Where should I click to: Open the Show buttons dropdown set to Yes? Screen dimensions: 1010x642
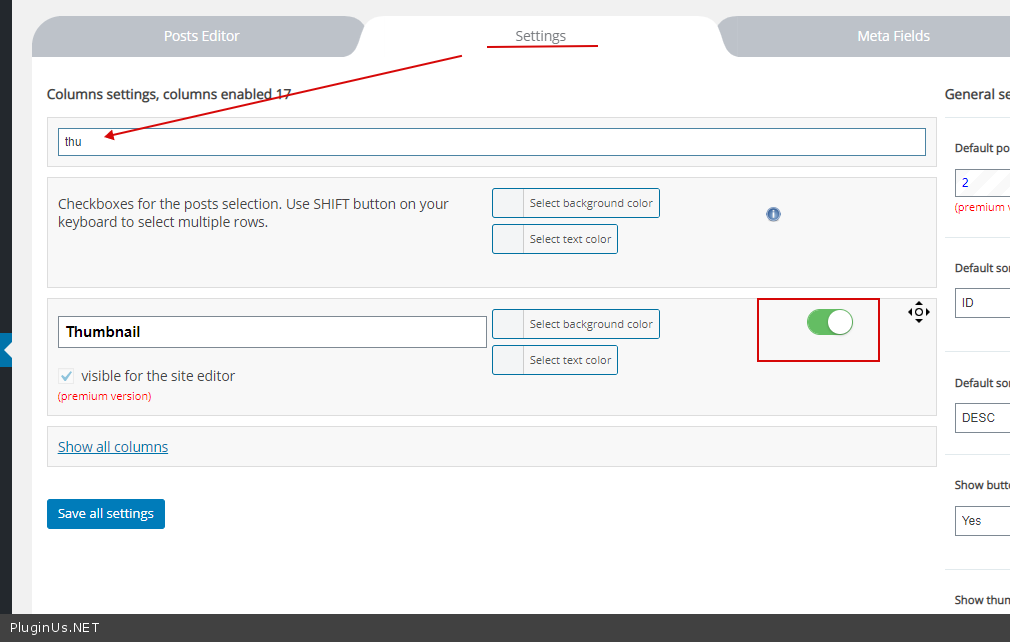982,520
